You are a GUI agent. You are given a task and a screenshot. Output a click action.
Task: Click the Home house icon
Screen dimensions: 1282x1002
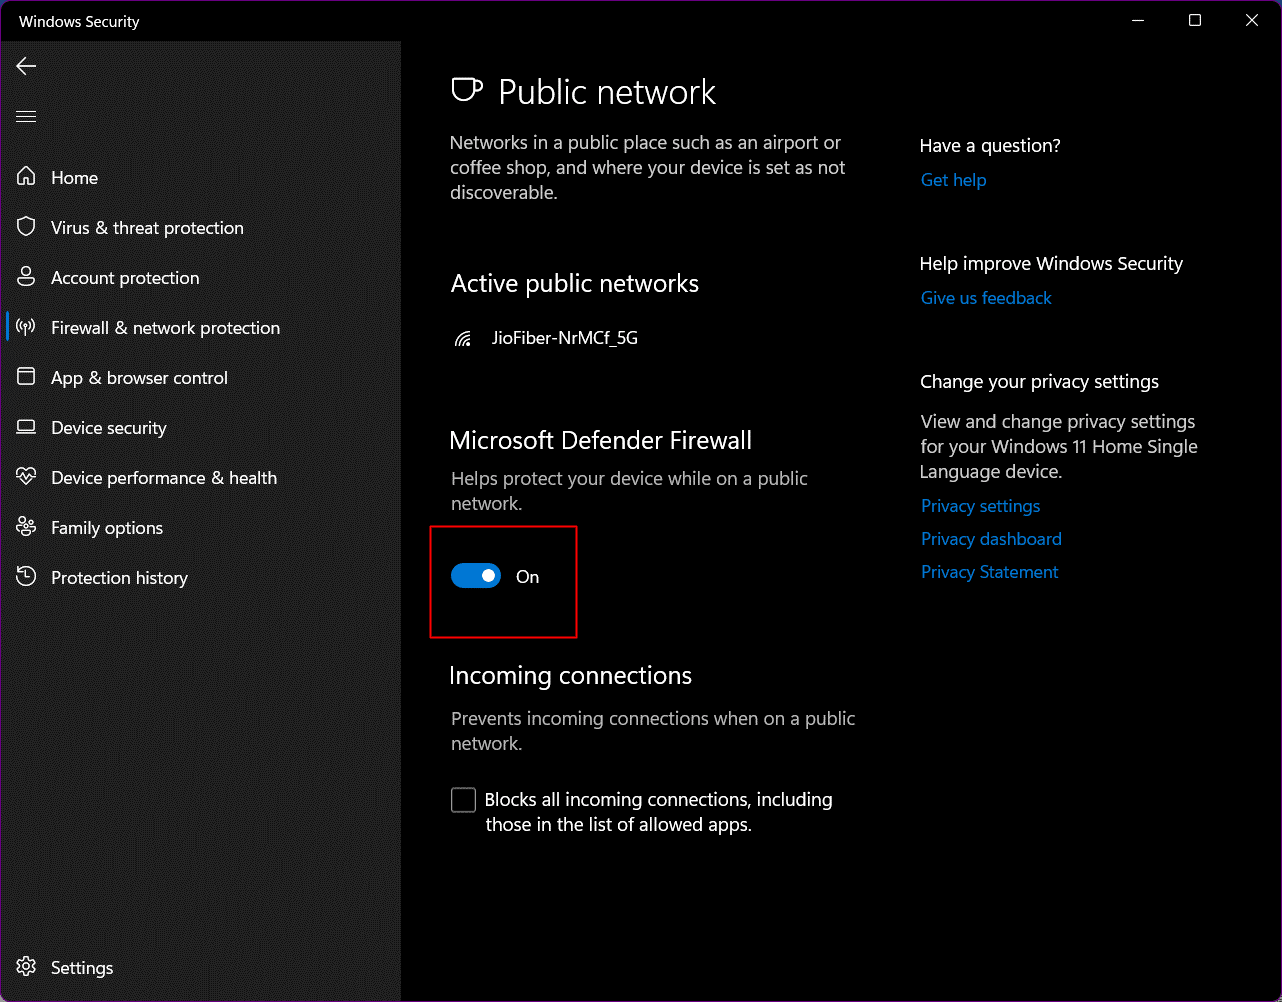click(27, 177)
